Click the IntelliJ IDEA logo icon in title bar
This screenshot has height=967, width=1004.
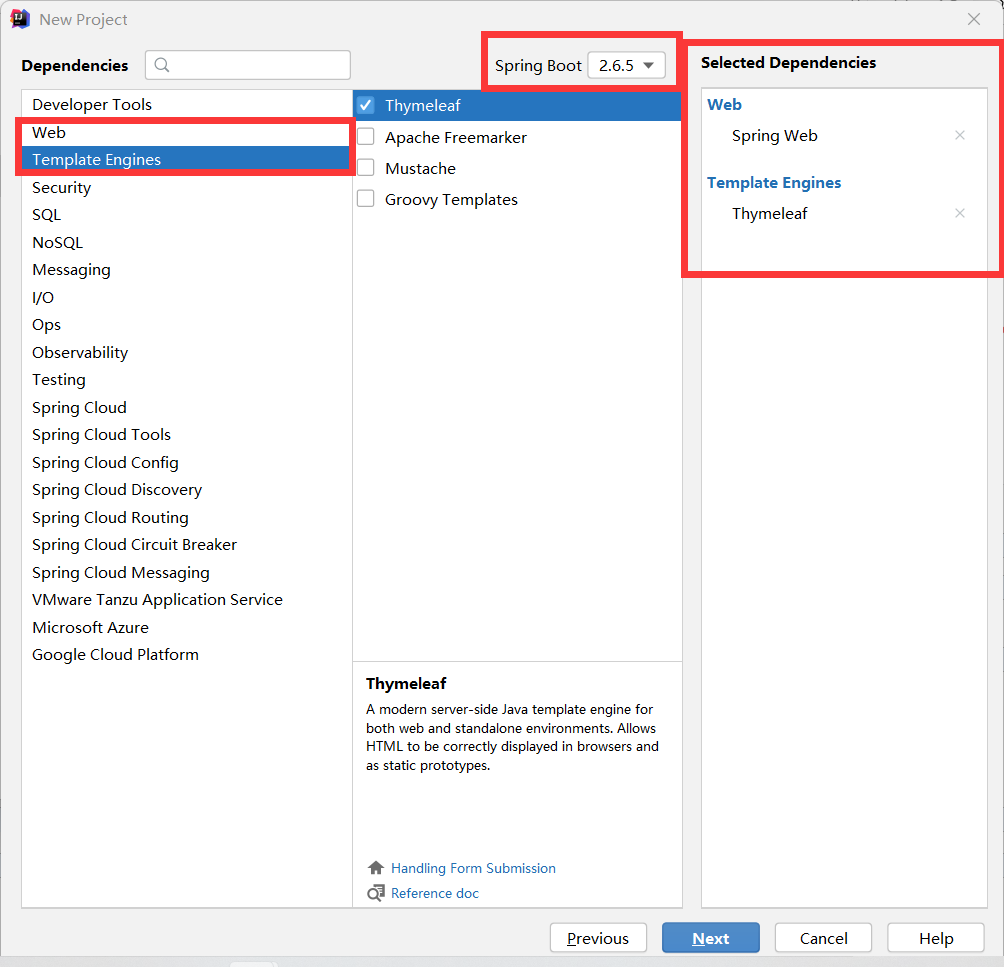coord(20,19)
